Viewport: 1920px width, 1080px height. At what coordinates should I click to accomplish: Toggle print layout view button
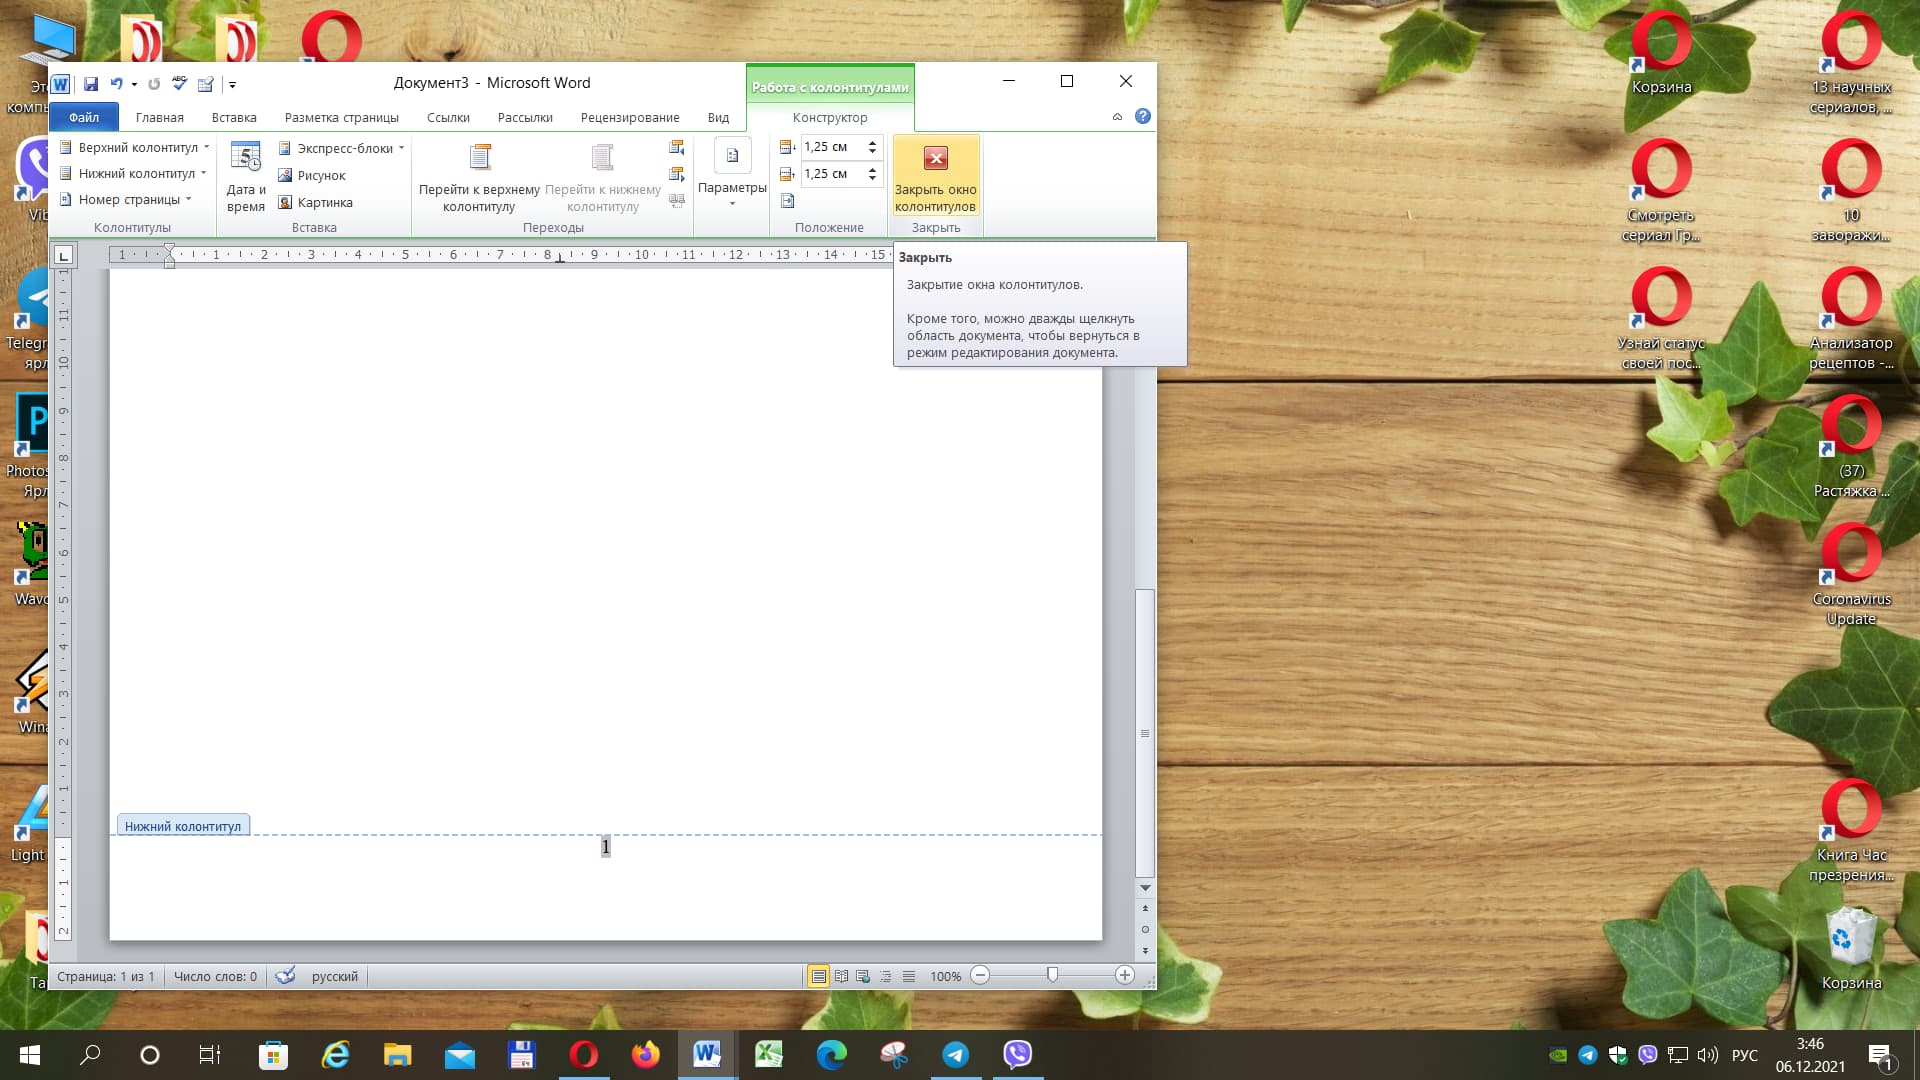tap(818, 976)
